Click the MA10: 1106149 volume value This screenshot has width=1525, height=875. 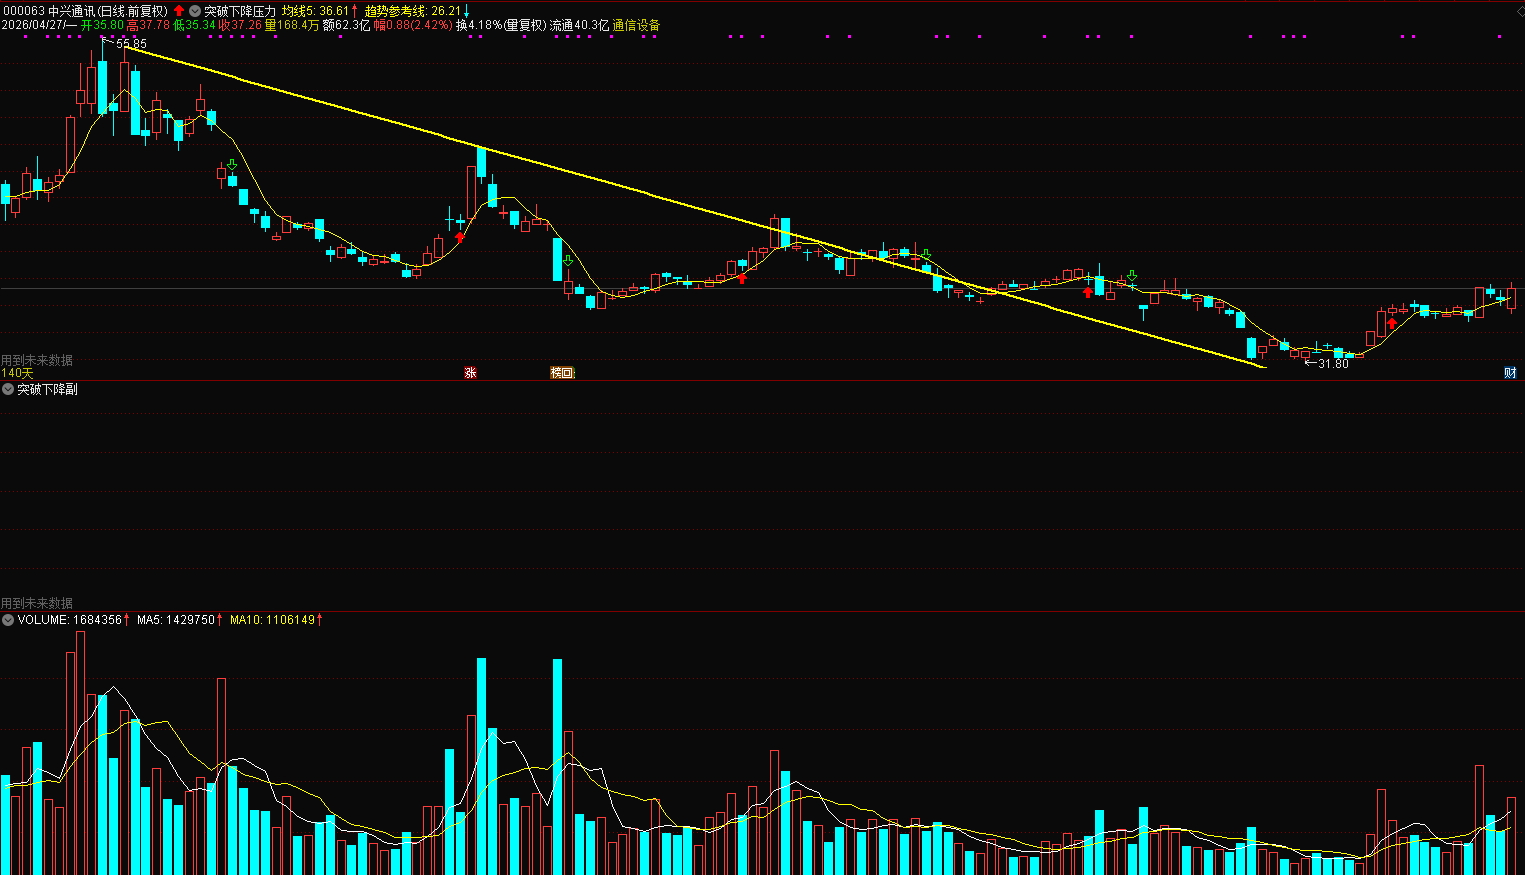(x=272, y=620)
